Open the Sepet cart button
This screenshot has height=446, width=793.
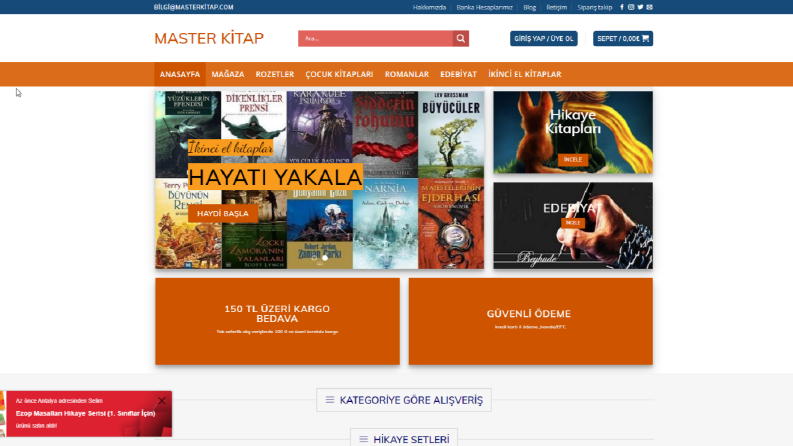(x=623, y=38)
